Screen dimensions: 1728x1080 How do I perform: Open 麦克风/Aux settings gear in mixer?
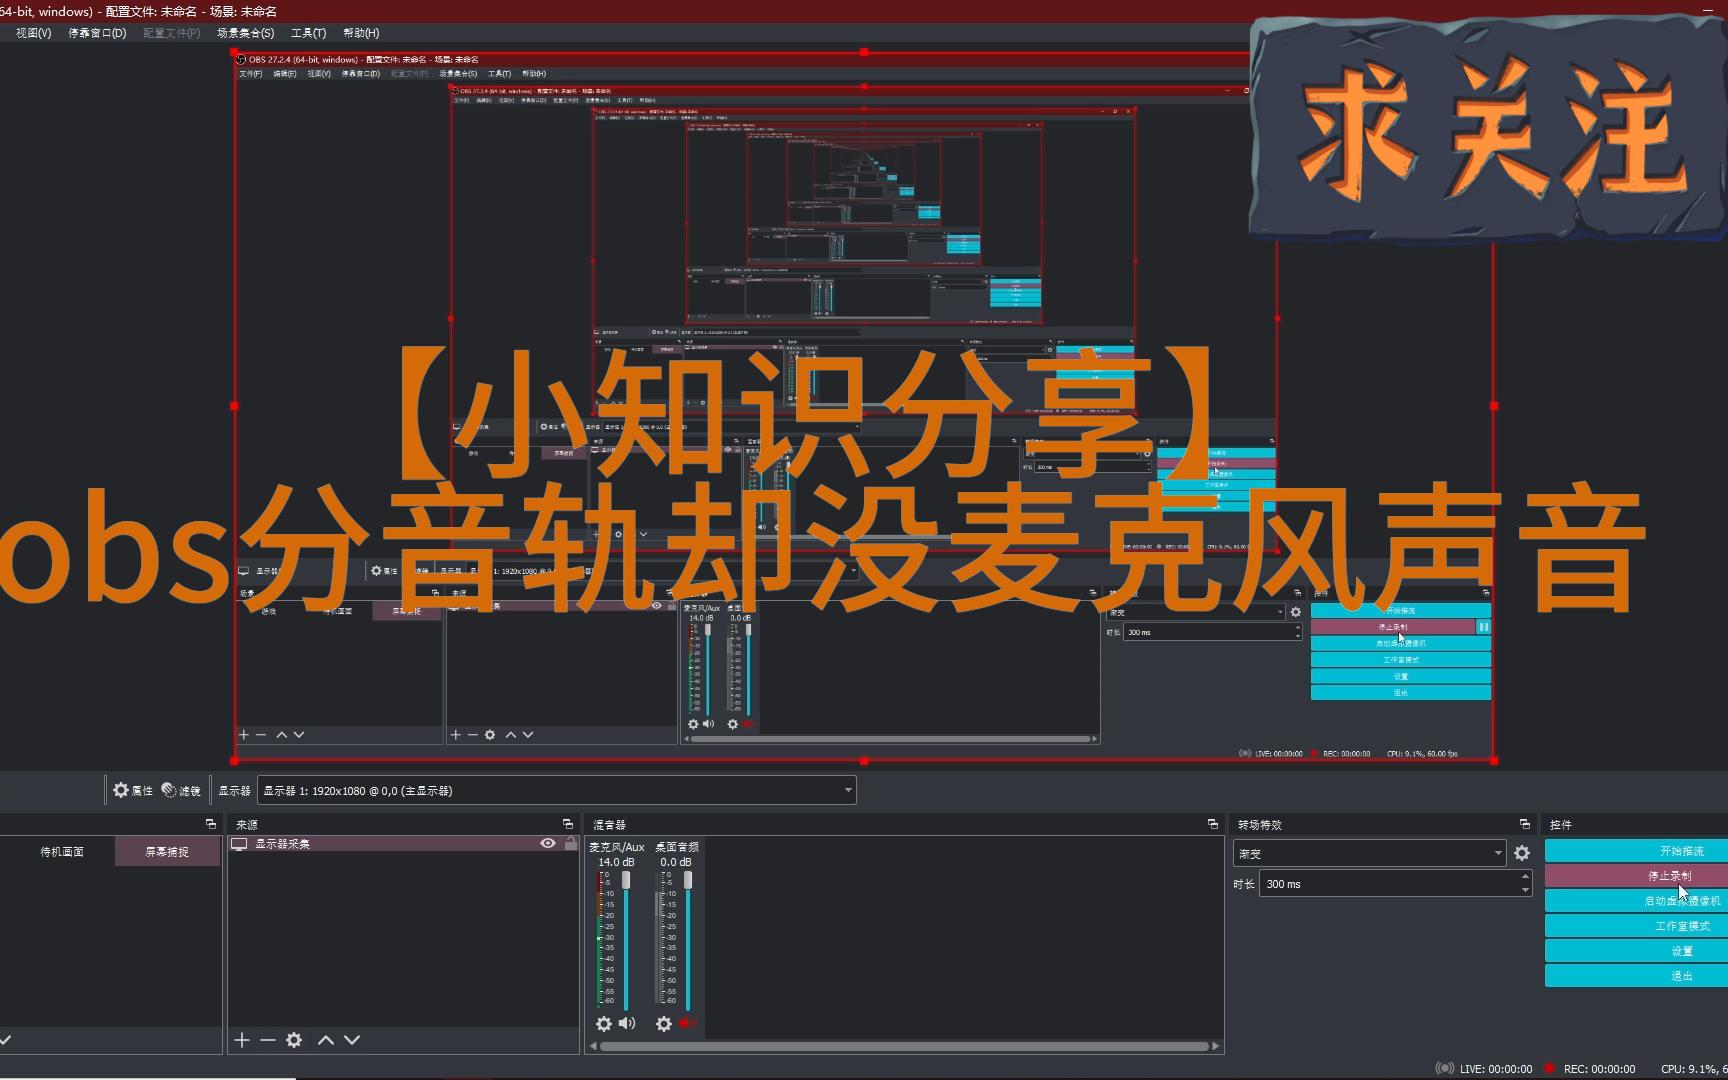click(603, 1024)
